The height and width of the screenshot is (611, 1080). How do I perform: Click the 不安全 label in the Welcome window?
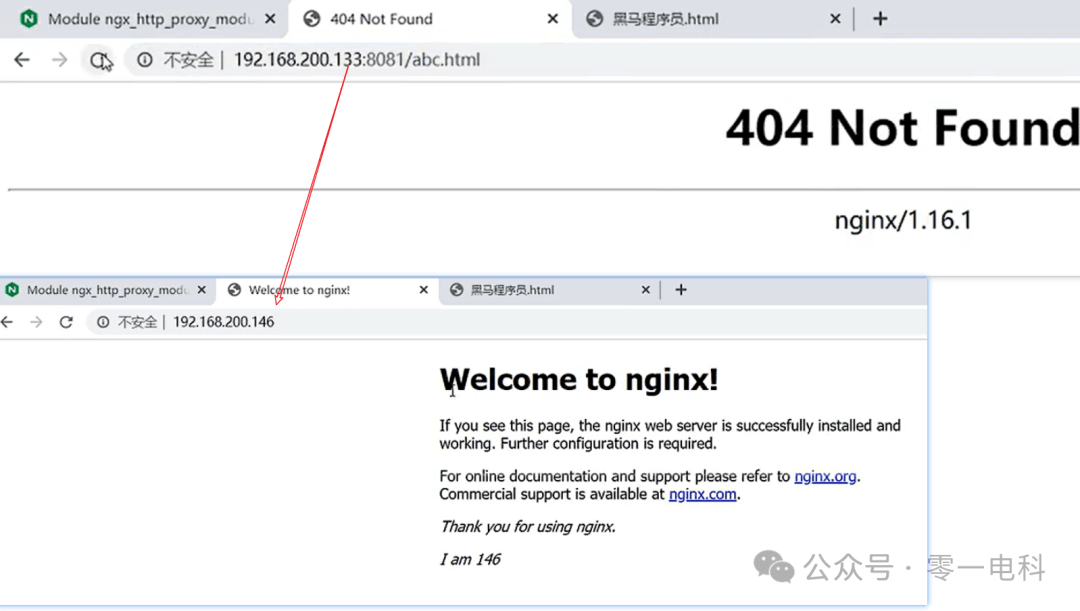(x=138, y=322)
